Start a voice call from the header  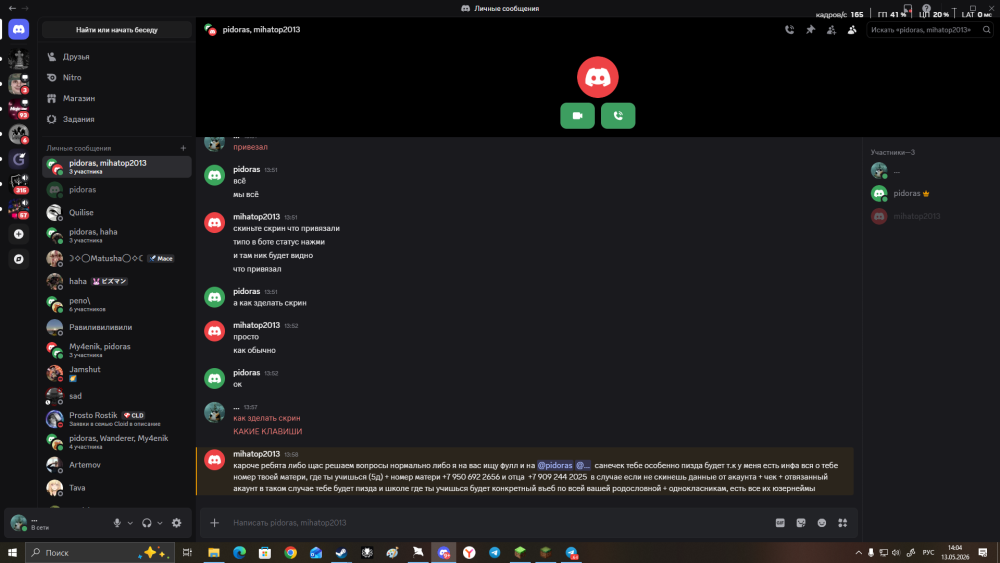790,29
